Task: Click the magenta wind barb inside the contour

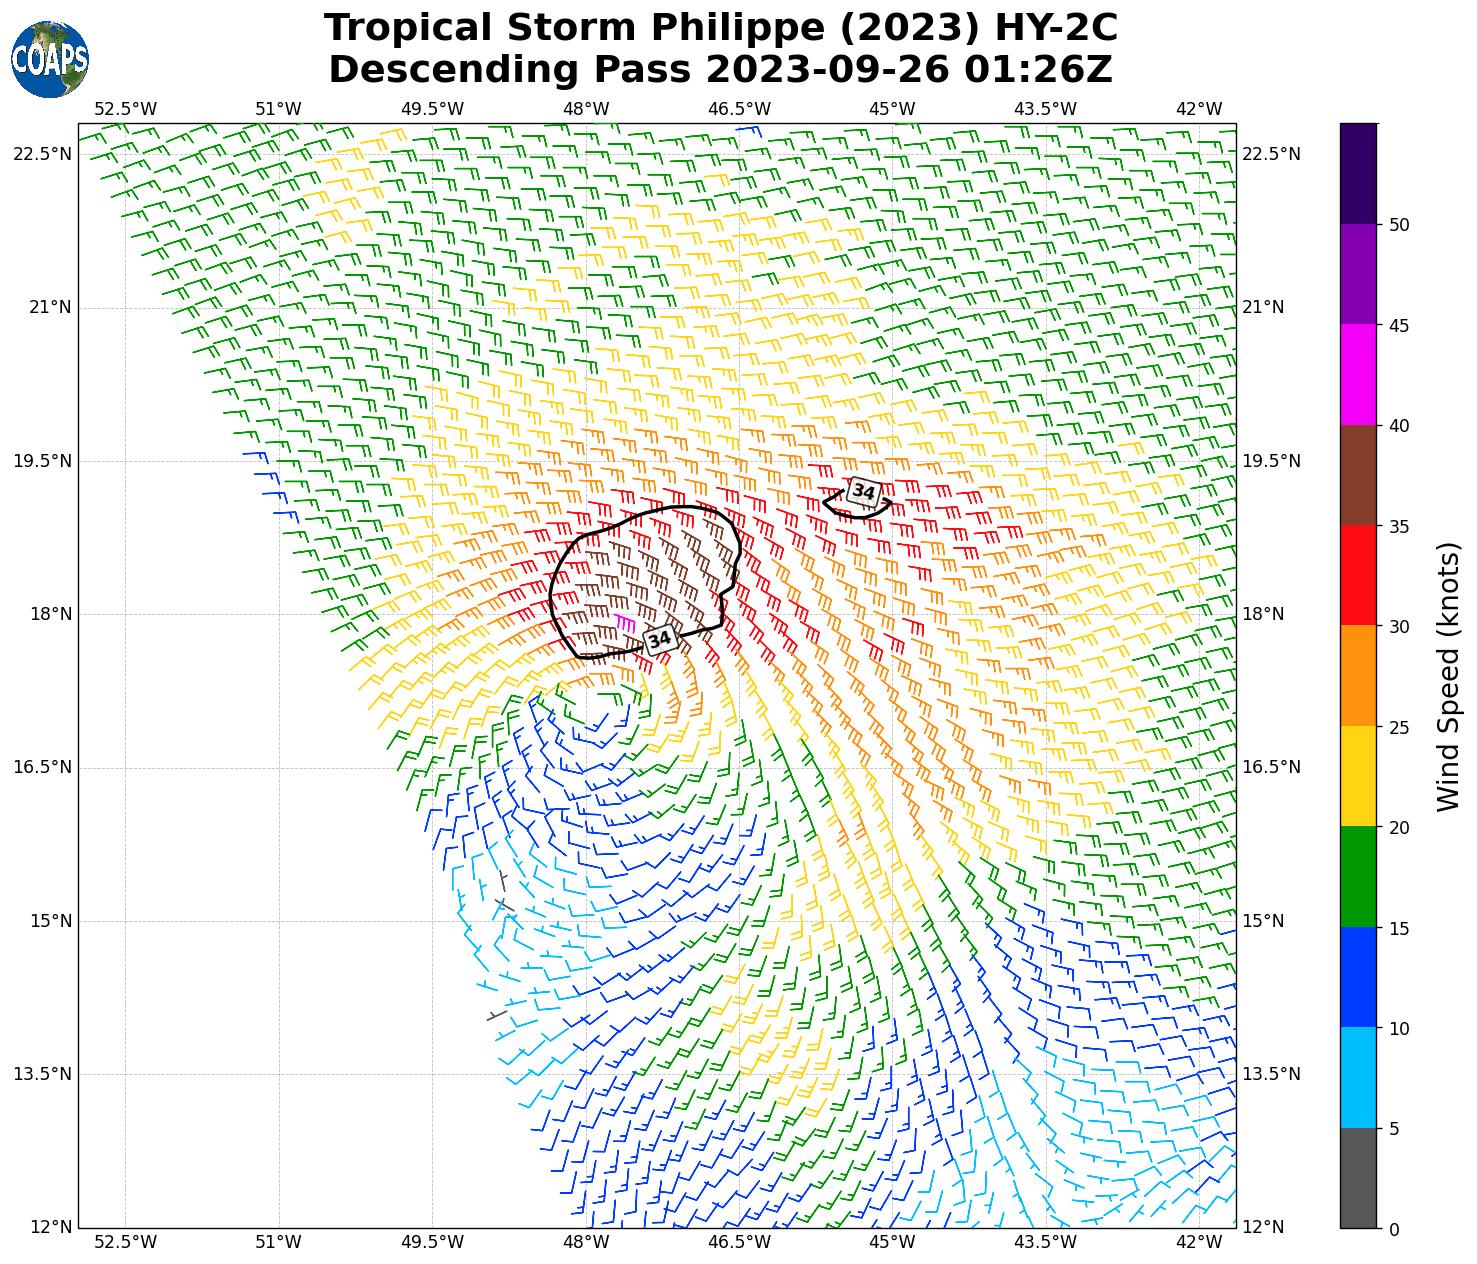Action: tap(626, 623)
